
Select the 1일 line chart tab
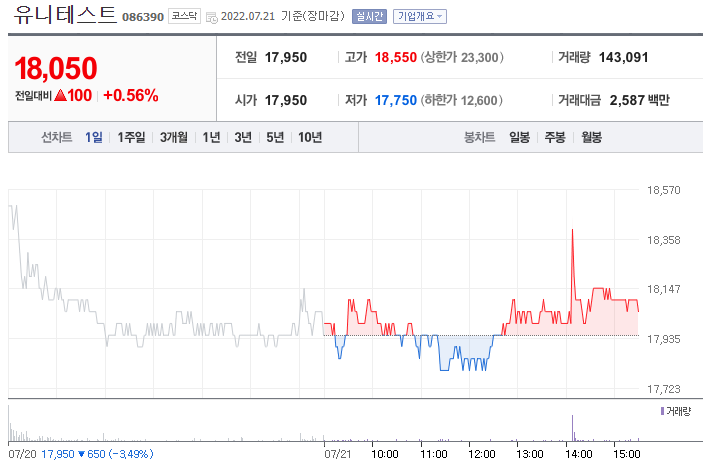(x=94, y=137)
